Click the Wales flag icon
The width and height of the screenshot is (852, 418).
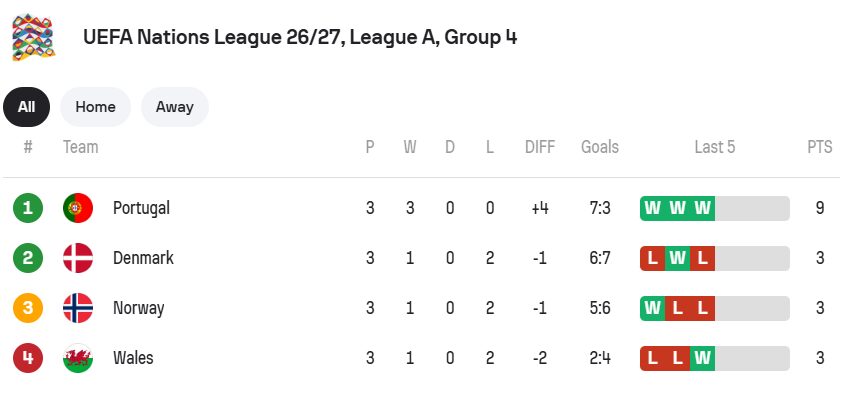click(78, 358)
